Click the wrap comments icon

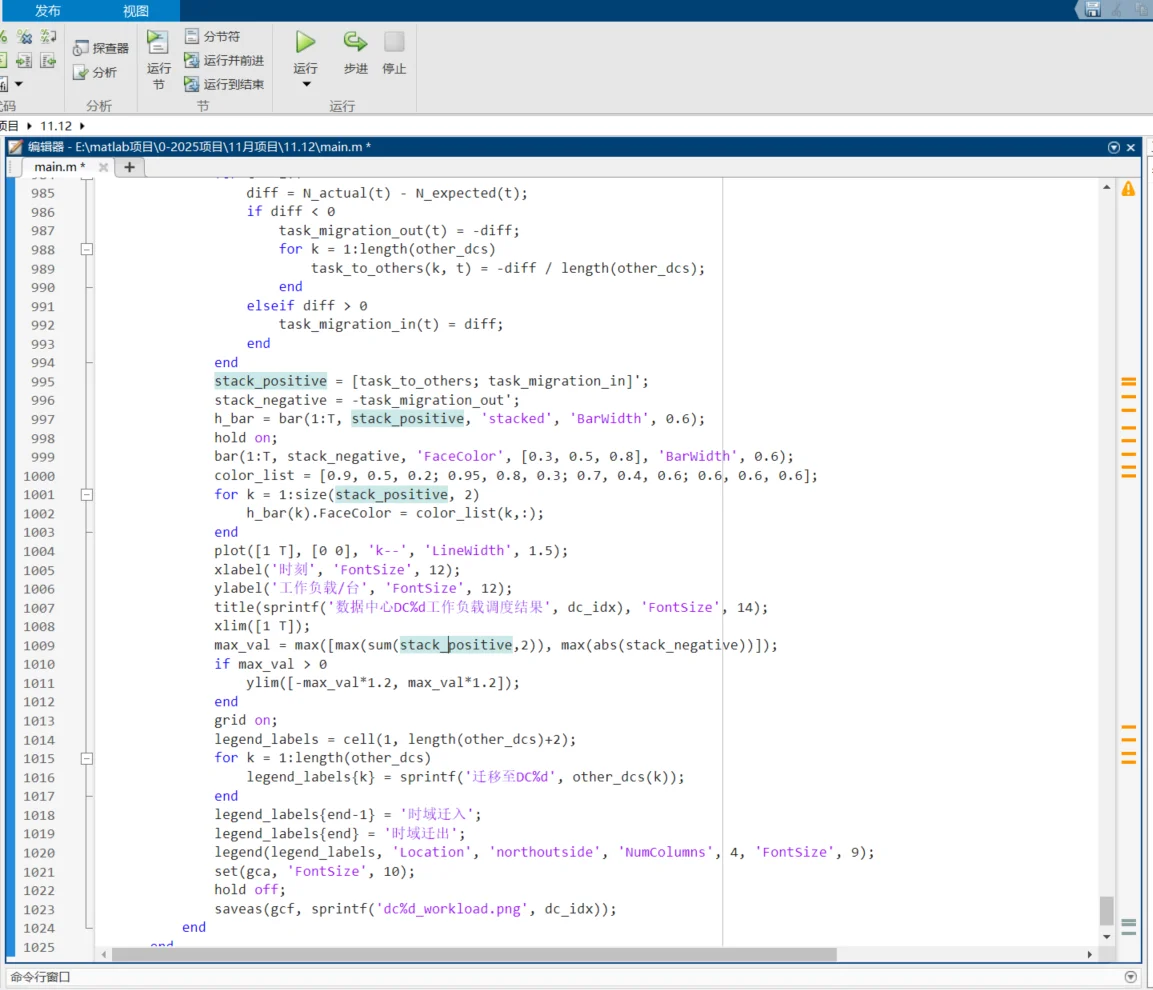tap(49, 37)
